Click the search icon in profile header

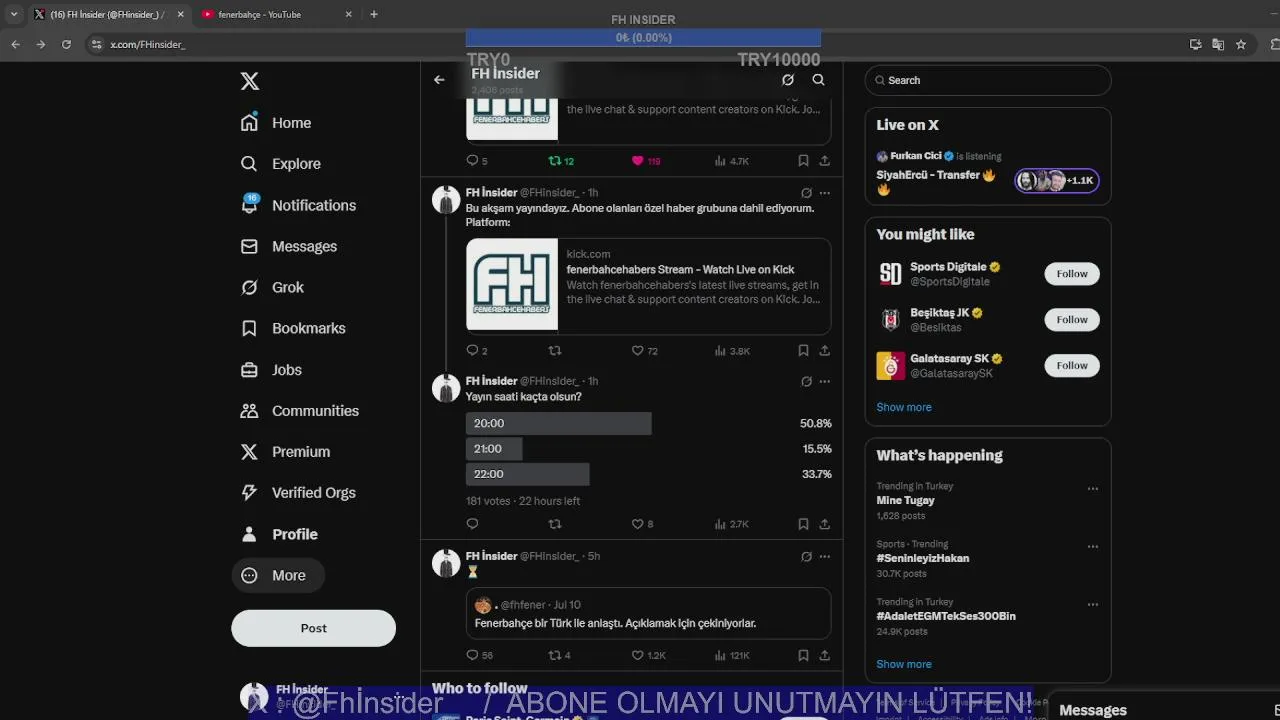click(819, 80)
